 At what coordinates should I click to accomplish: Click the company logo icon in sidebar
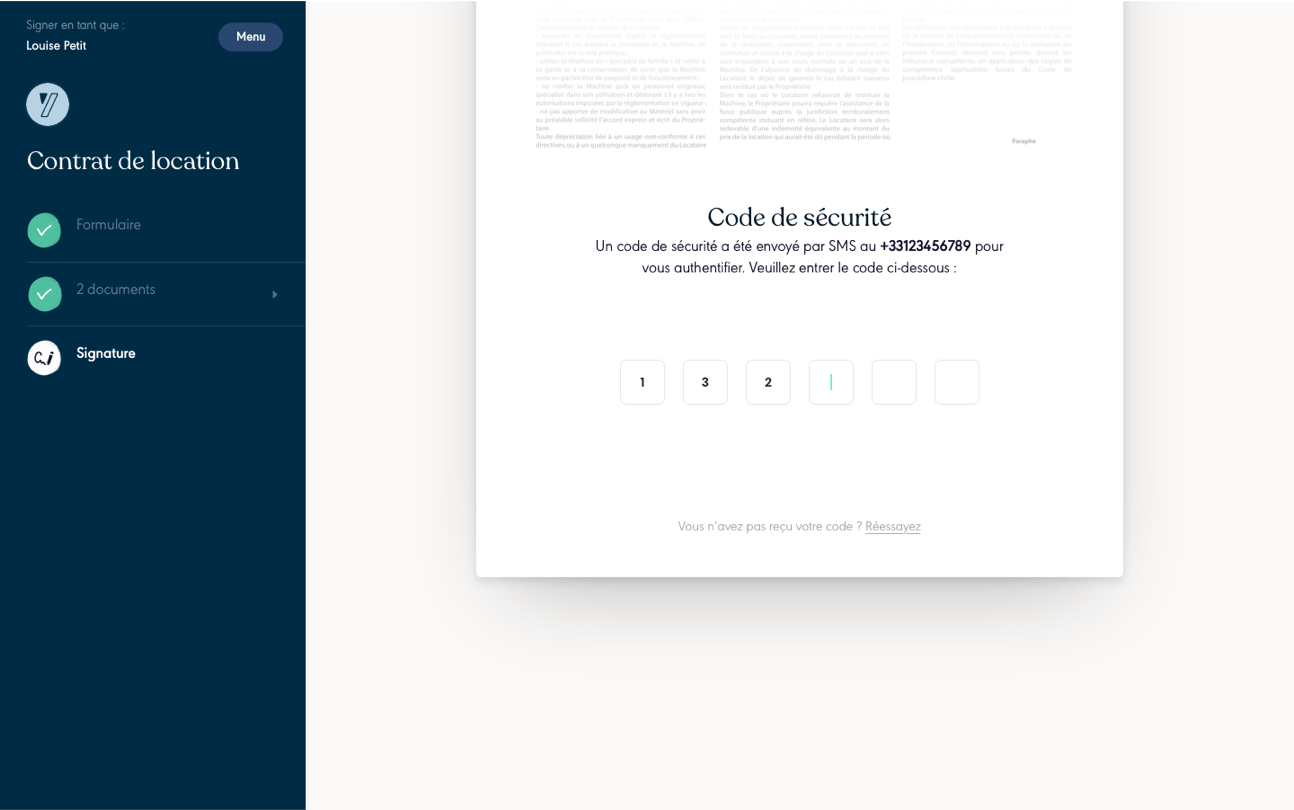(47, 104)
